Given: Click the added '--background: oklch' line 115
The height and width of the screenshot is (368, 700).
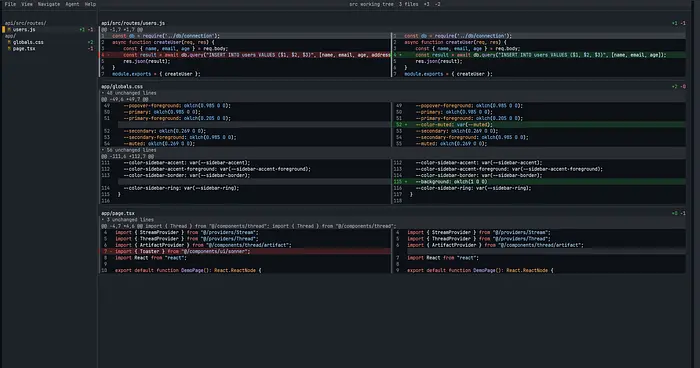Looking at the screenshot, I should (x=539, y=182).
